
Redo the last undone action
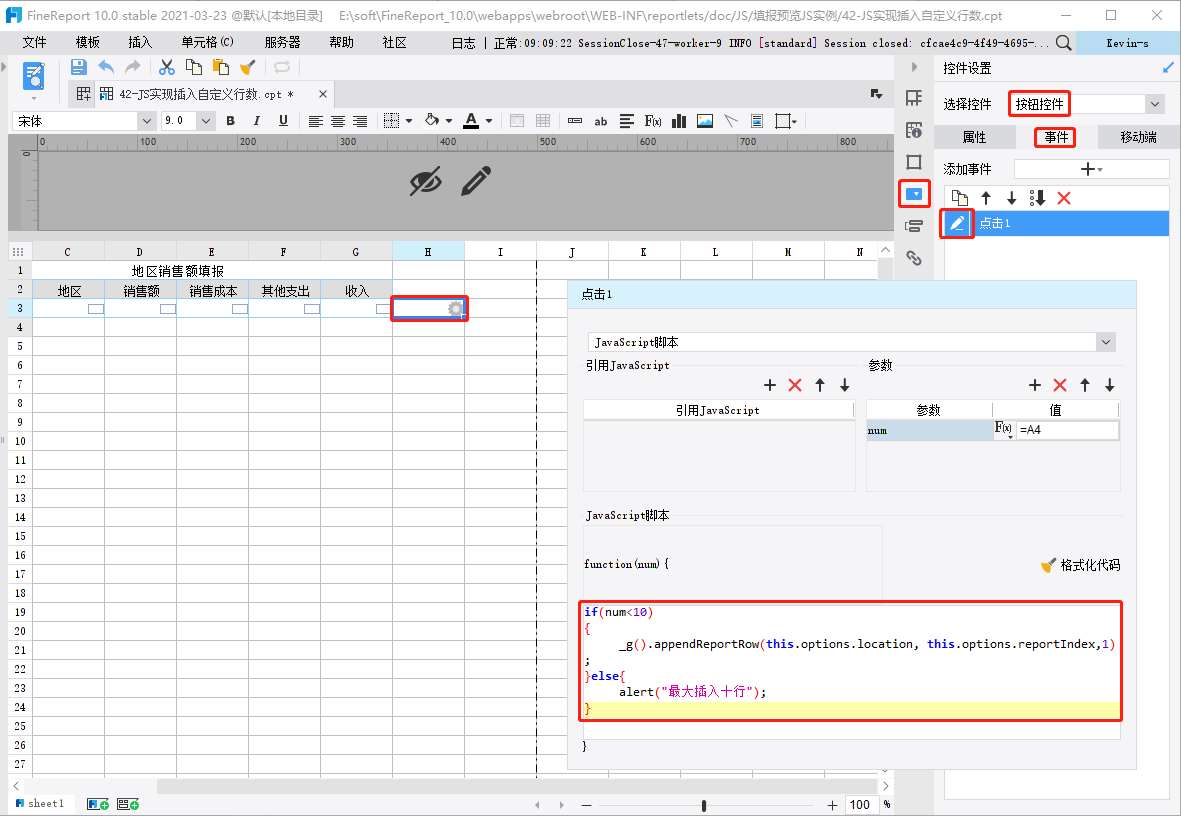coord(132,67)
